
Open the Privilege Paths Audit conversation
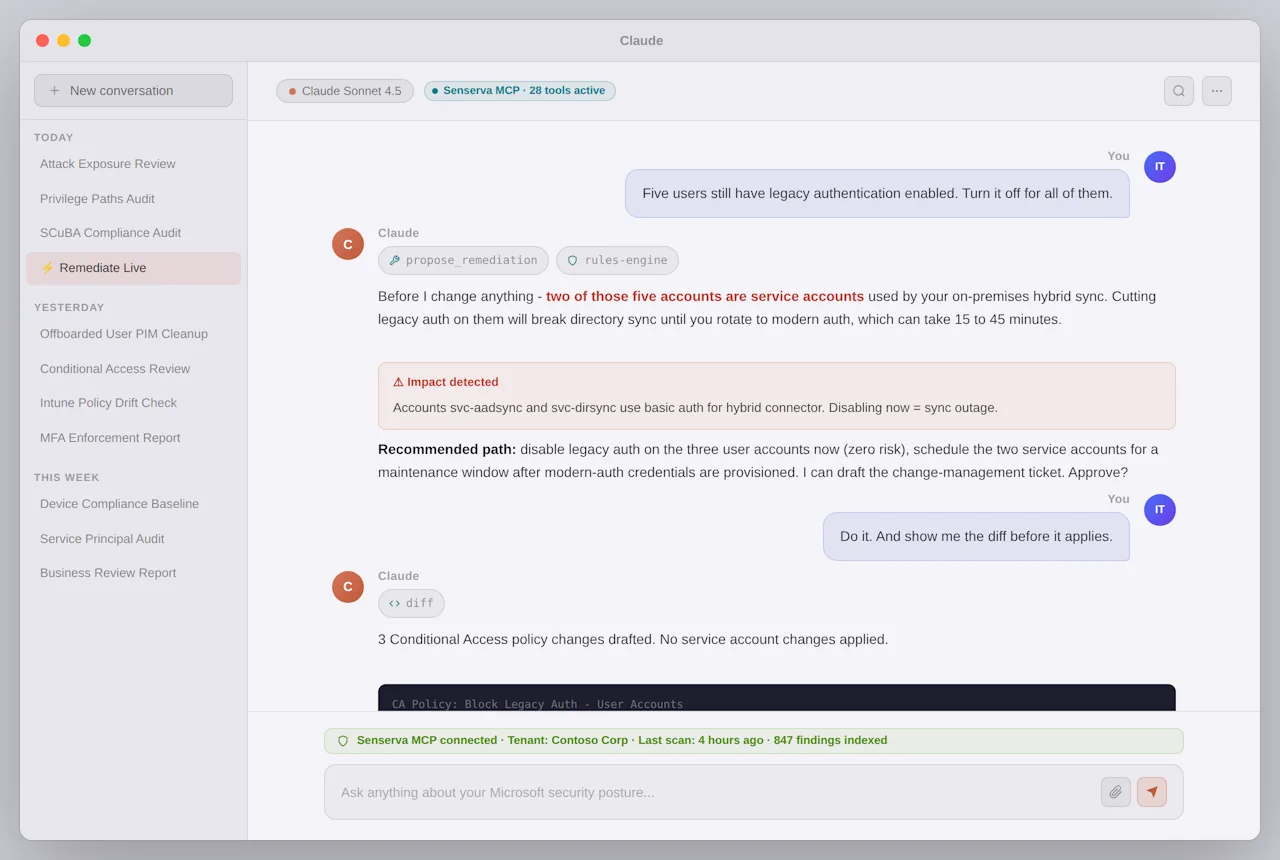pos(133,199)
